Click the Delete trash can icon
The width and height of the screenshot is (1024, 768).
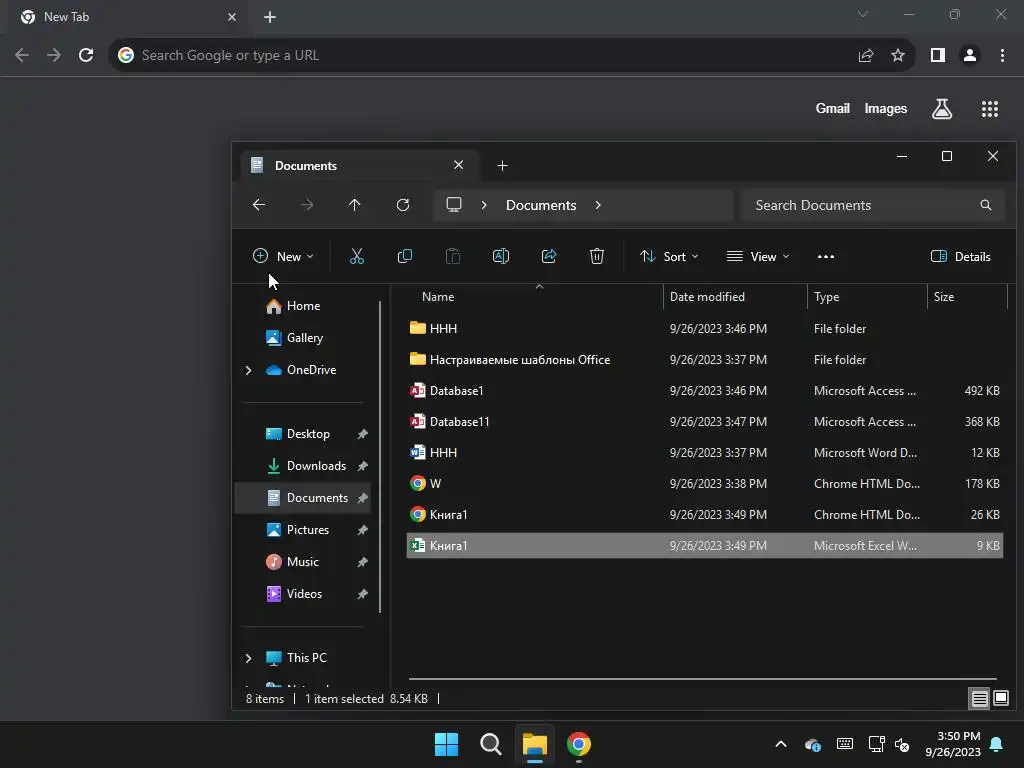[x=597, y=257]
